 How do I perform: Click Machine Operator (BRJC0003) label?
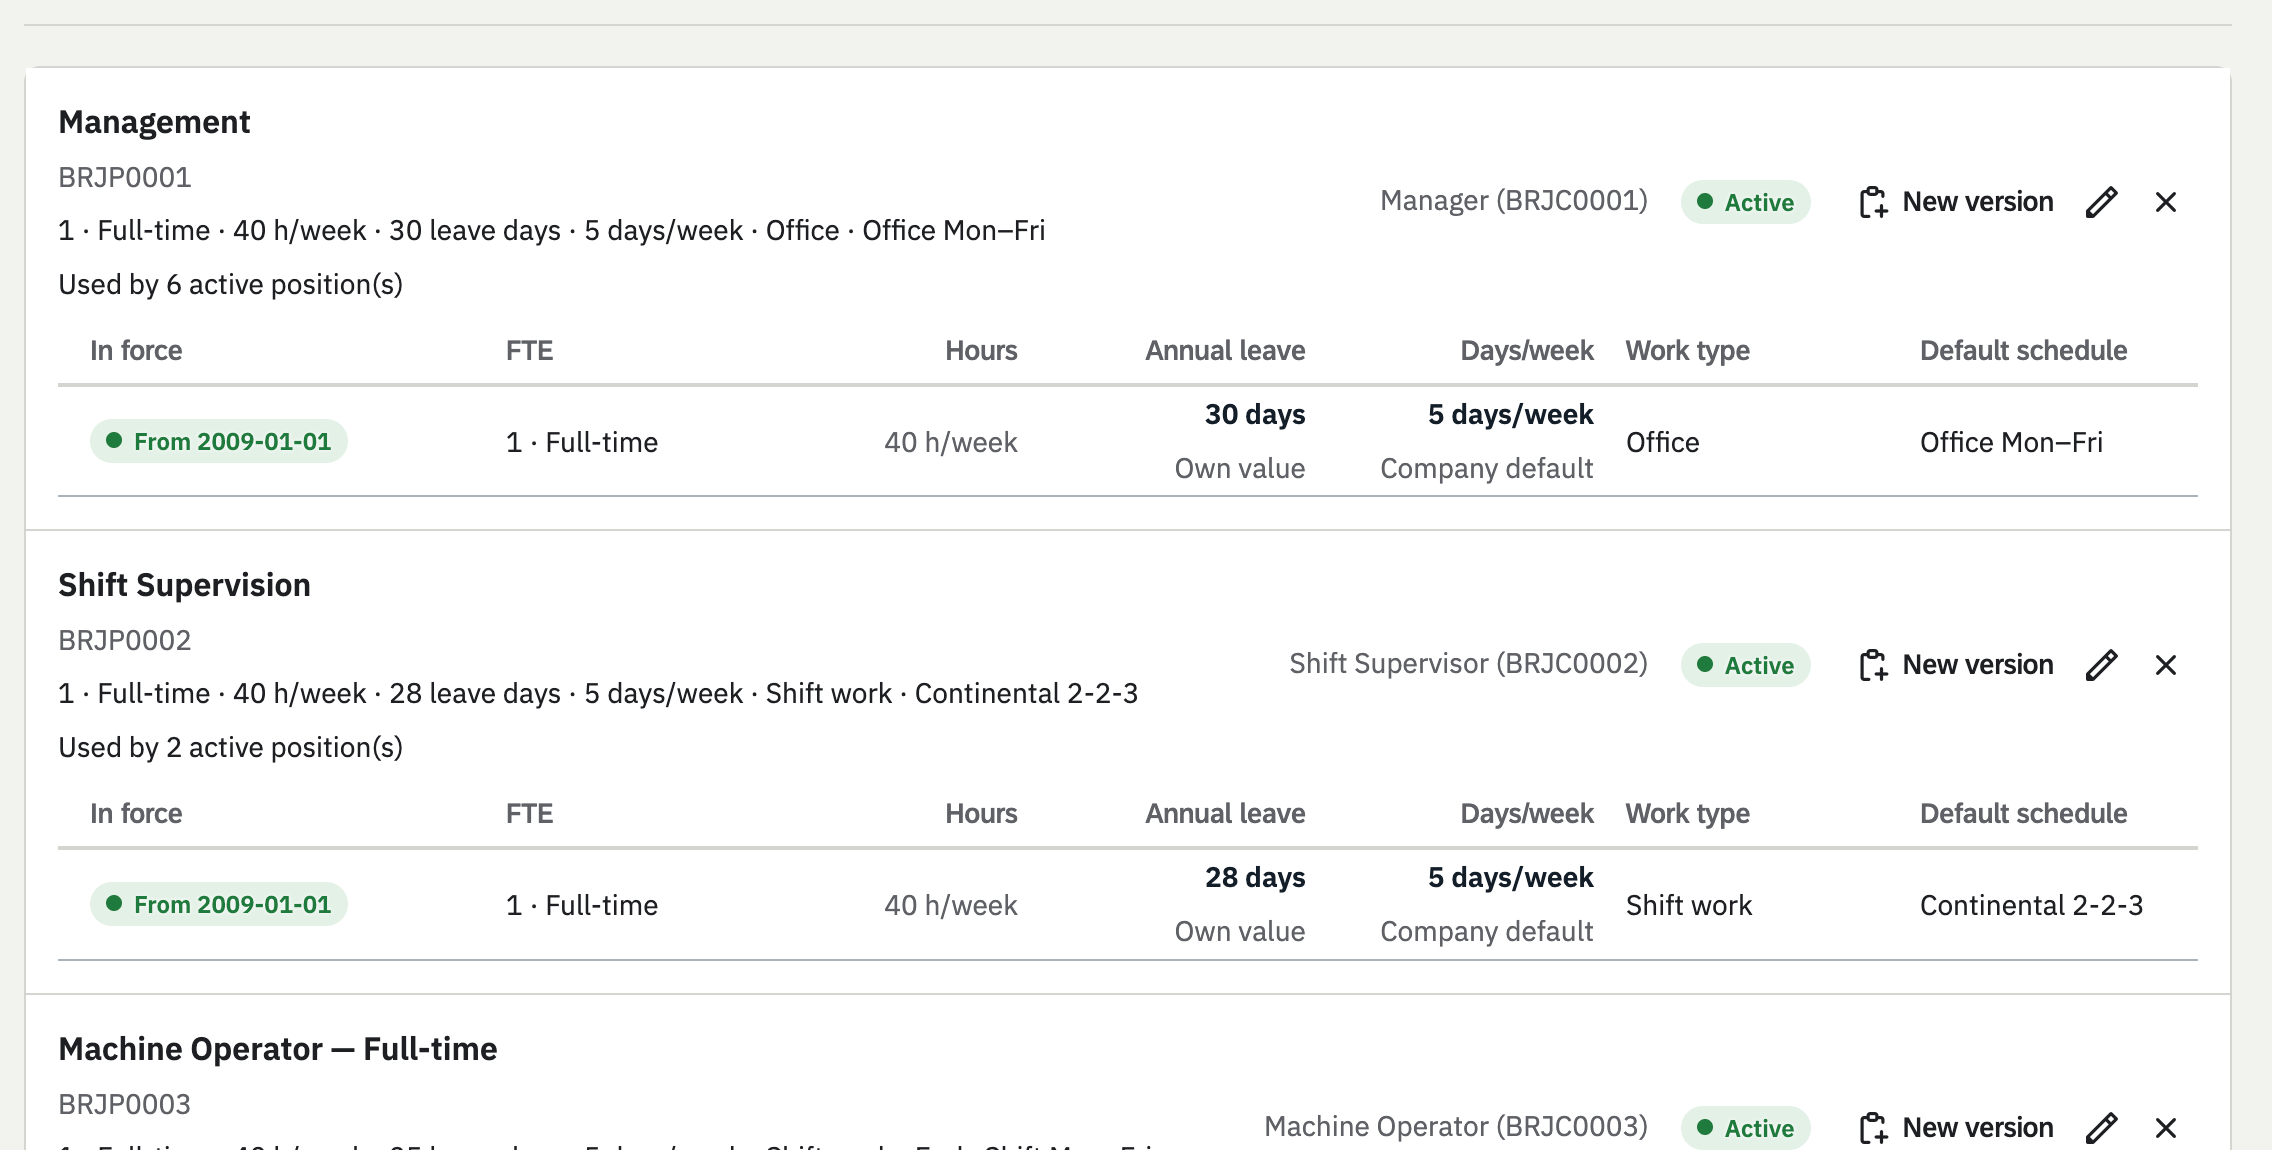tap(1456, 1127)
